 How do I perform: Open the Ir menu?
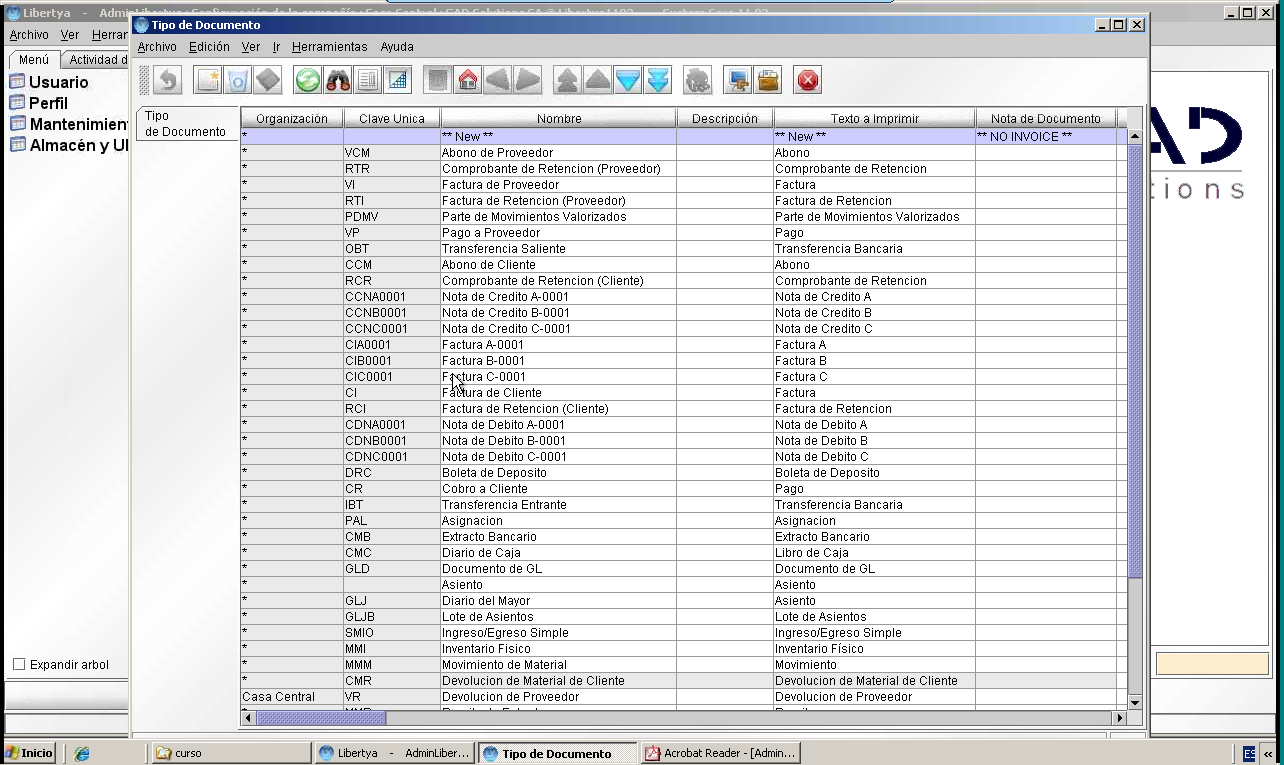click(276, 47)
